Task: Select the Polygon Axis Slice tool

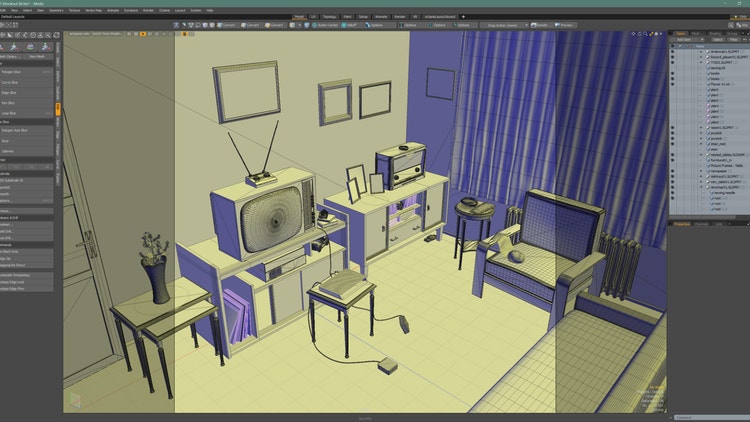Action: pyautogui.click(x=26, y=130)
